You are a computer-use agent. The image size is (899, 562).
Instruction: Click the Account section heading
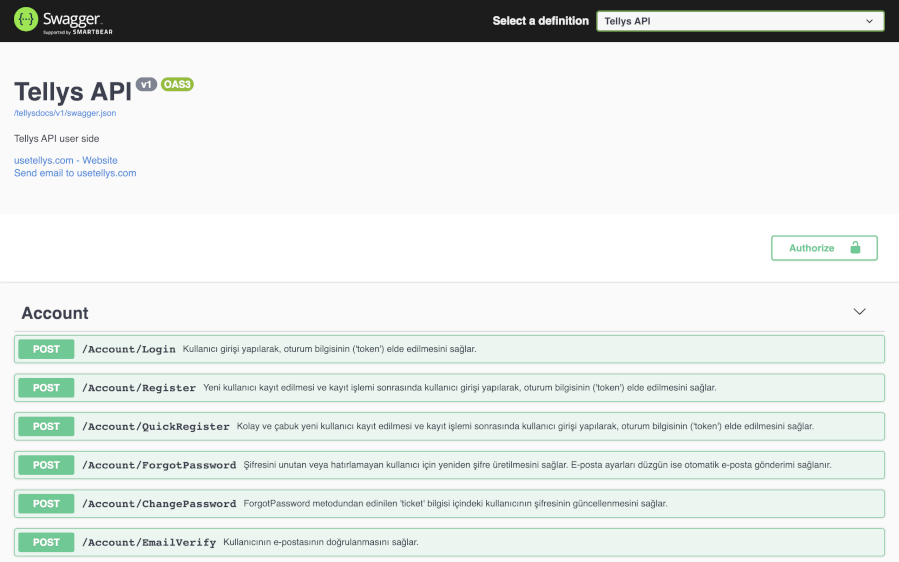[x=55, y=313]
